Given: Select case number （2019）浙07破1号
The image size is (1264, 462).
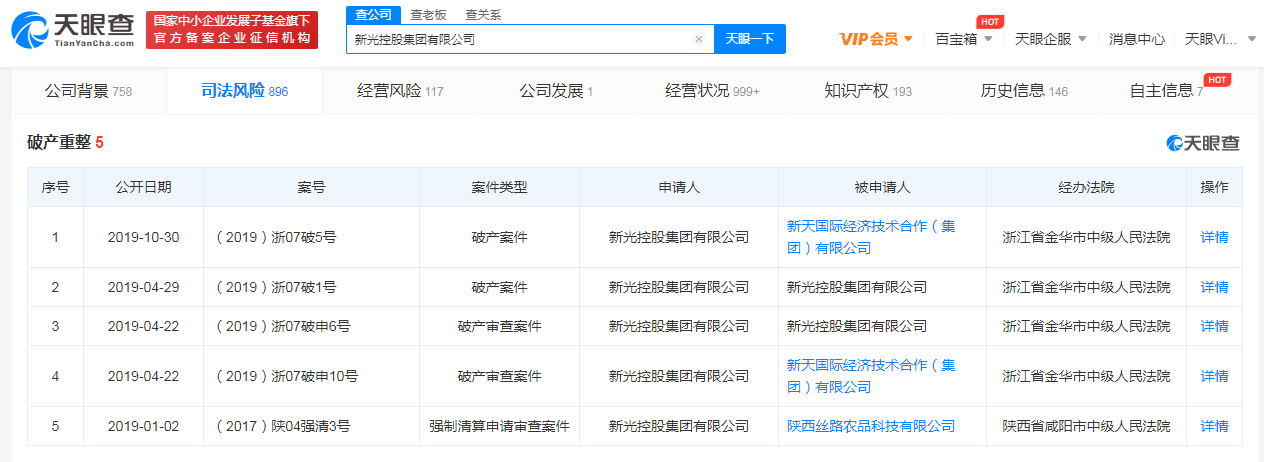Looking at the screenshot, I should (275, 287).
